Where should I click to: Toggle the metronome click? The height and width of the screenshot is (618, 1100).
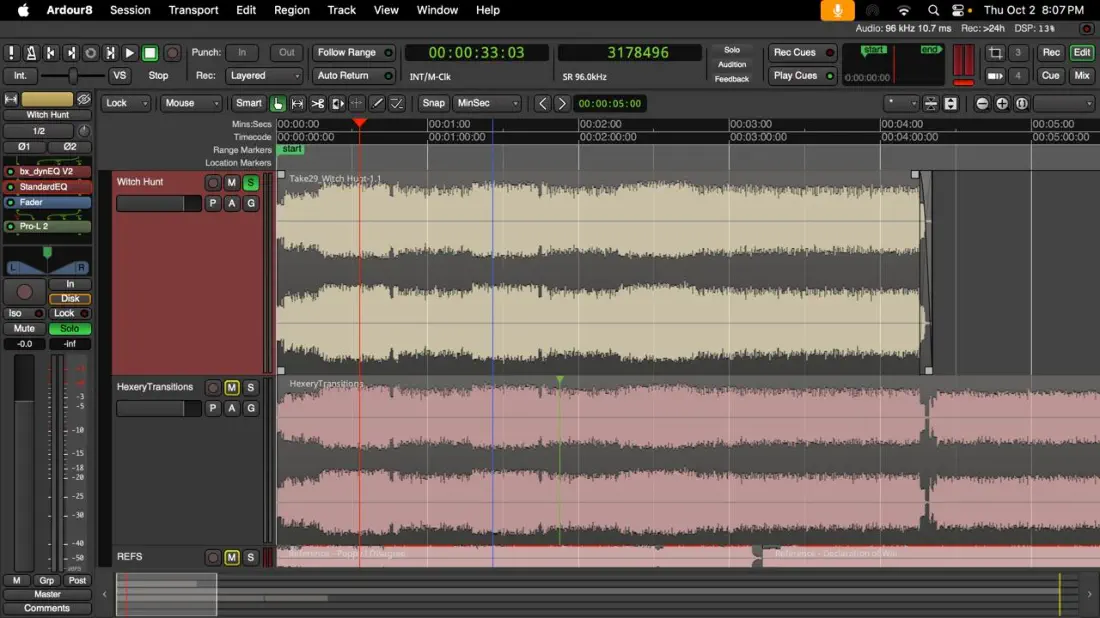[31, 53]
